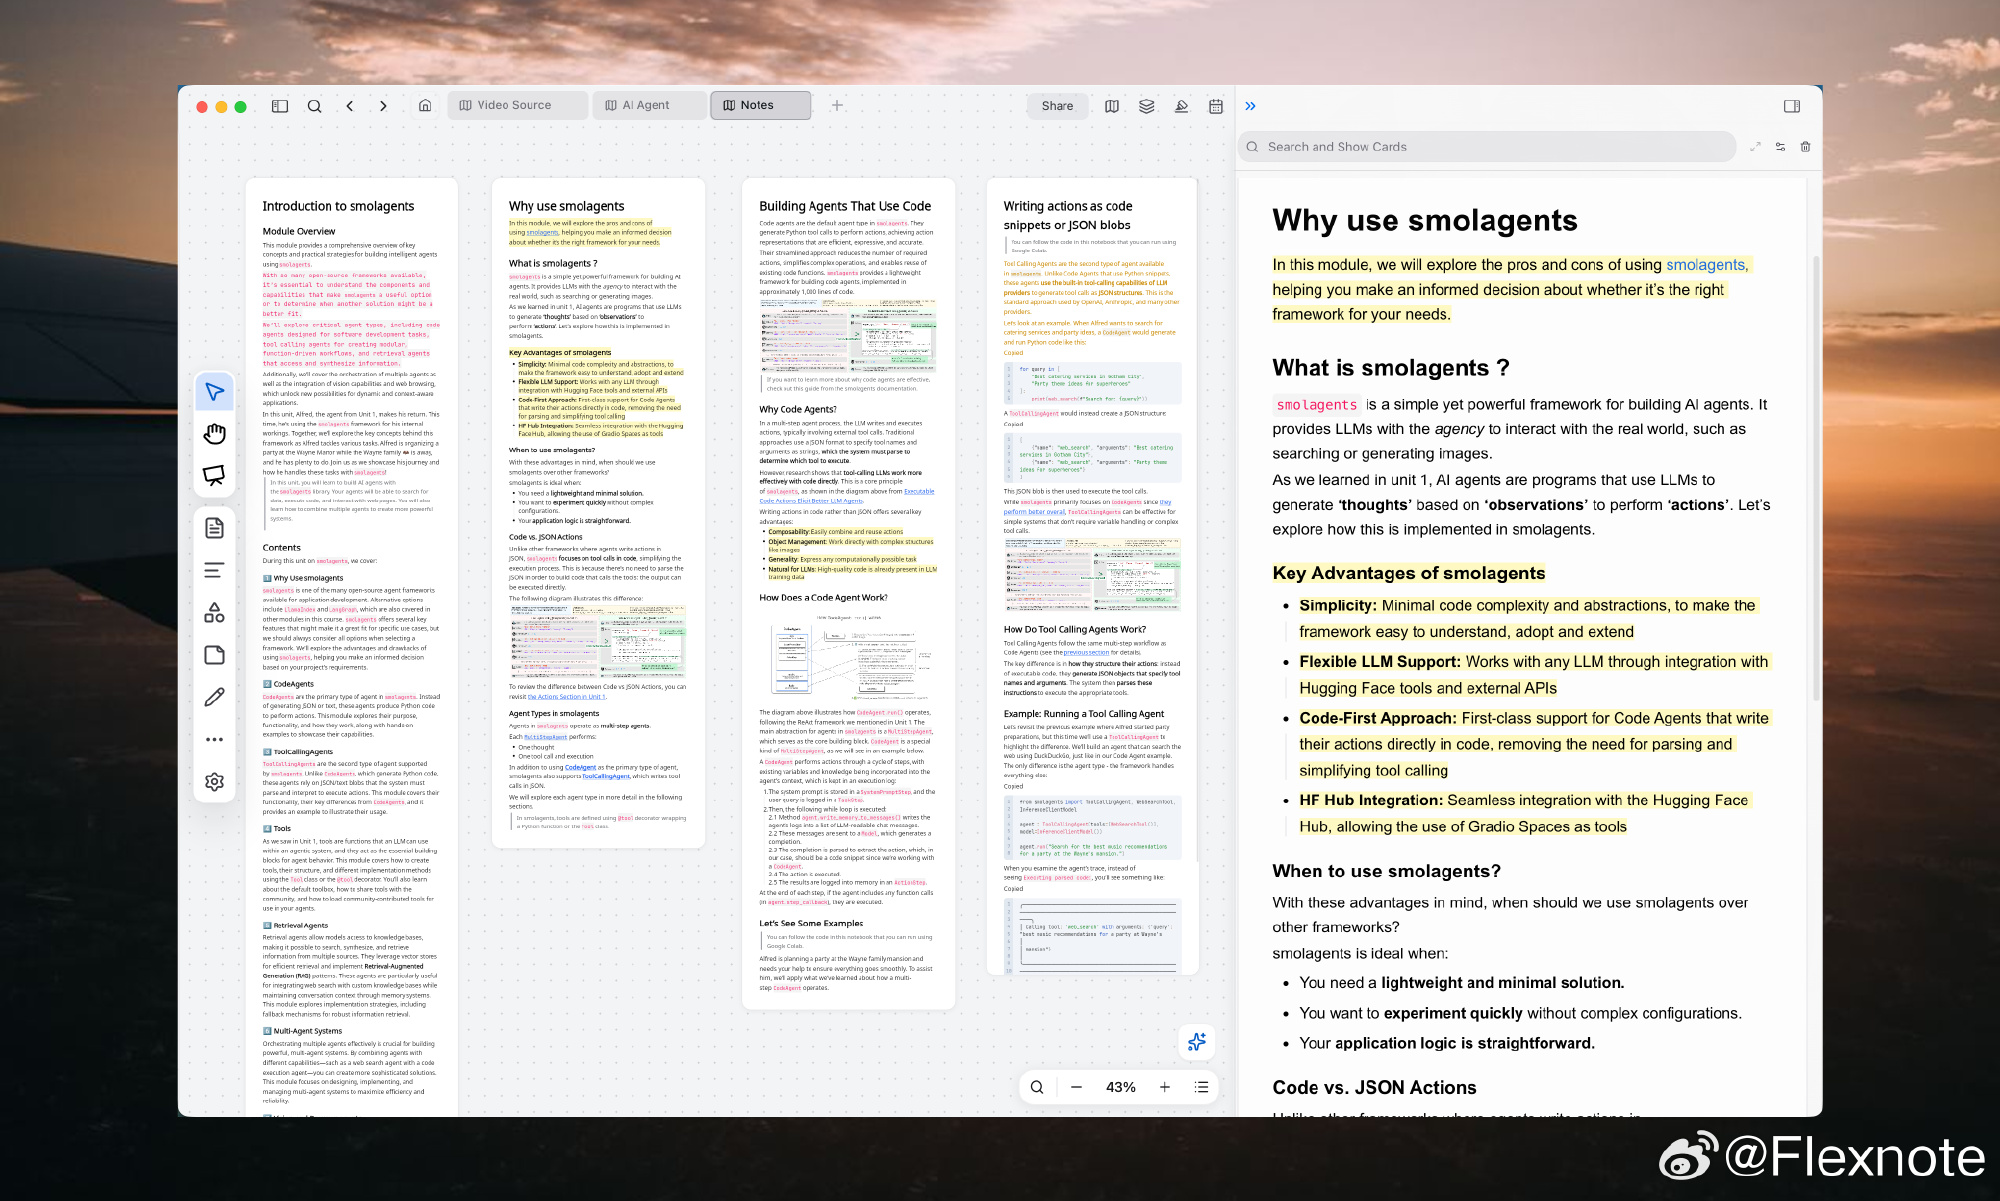Screen dimensions: 2000x1201
Task: Click the Key Advantages of smolagents heading
Action: pos(1409,573)
